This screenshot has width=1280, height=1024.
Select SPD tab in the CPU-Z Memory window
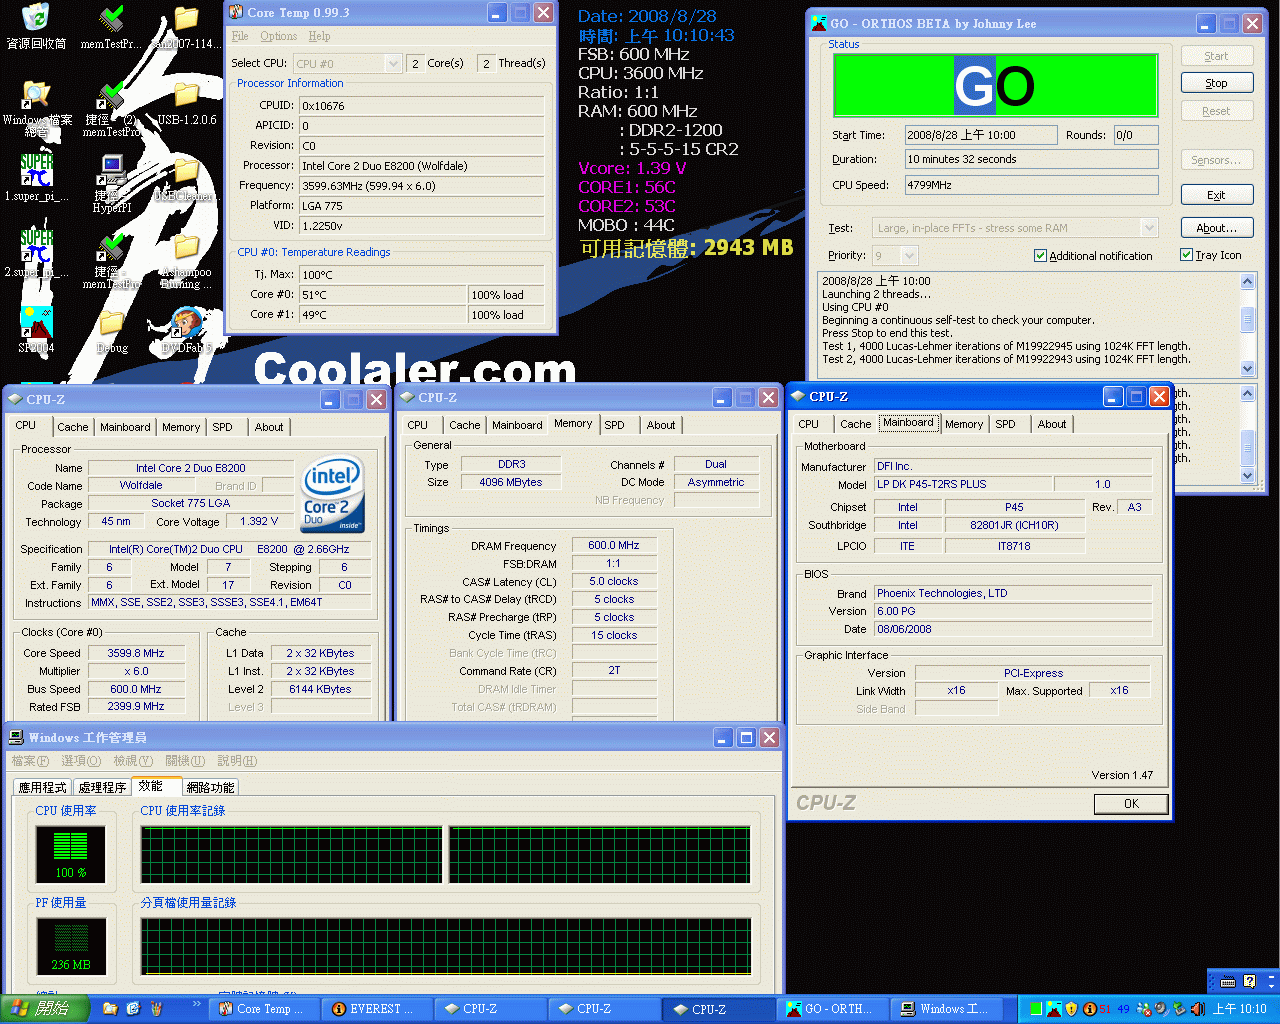[615, 425]
